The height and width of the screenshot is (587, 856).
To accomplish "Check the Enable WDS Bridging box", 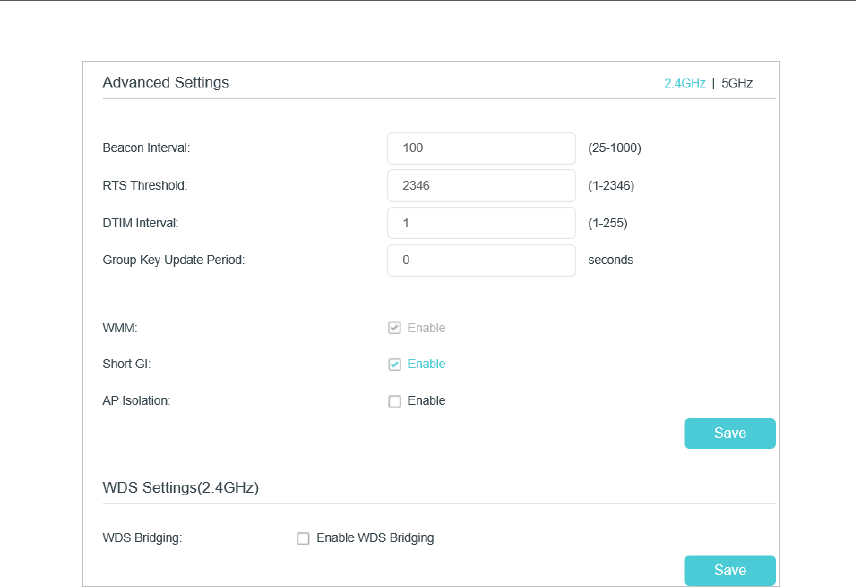I will [303, 538].
